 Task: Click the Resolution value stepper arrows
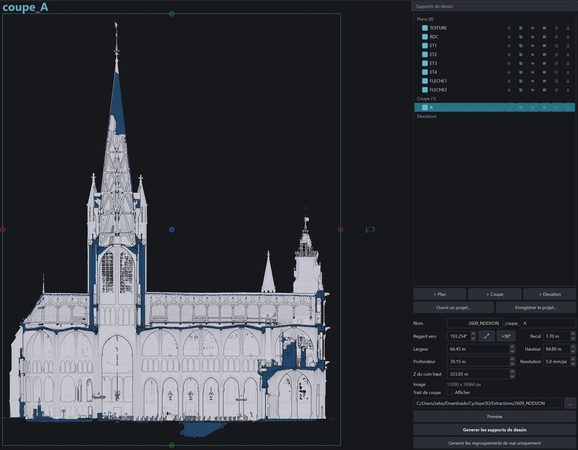[x=573, y=362]
